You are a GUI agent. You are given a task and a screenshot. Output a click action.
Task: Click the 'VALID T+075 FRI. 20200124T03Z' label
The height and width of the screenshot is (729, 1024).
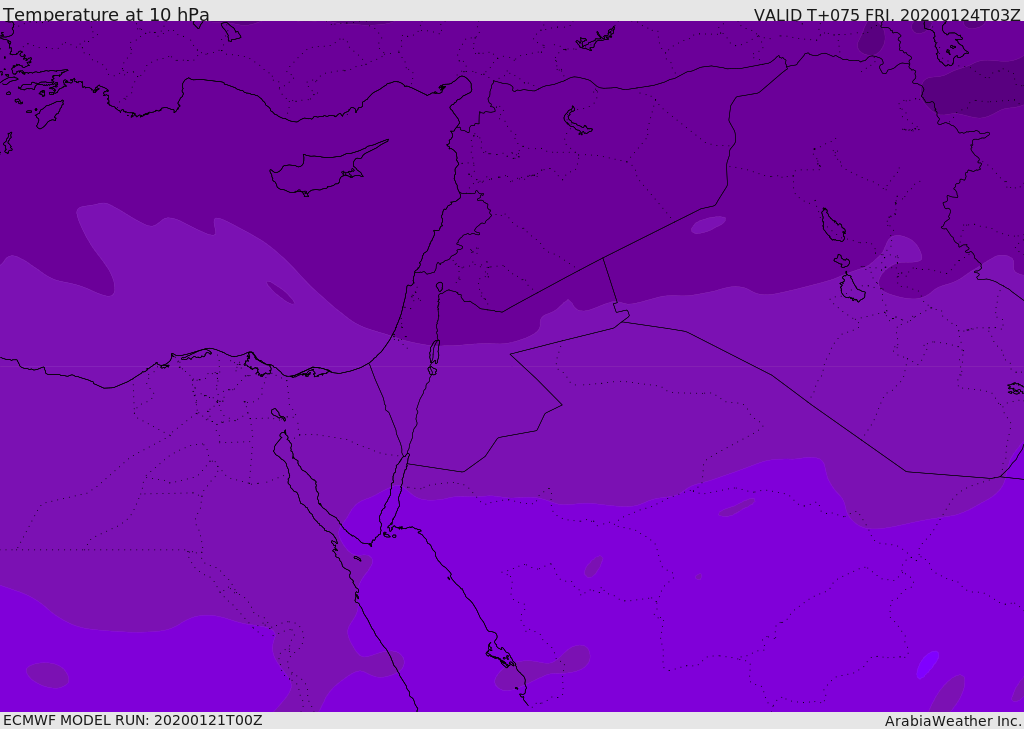coord(887,15)
